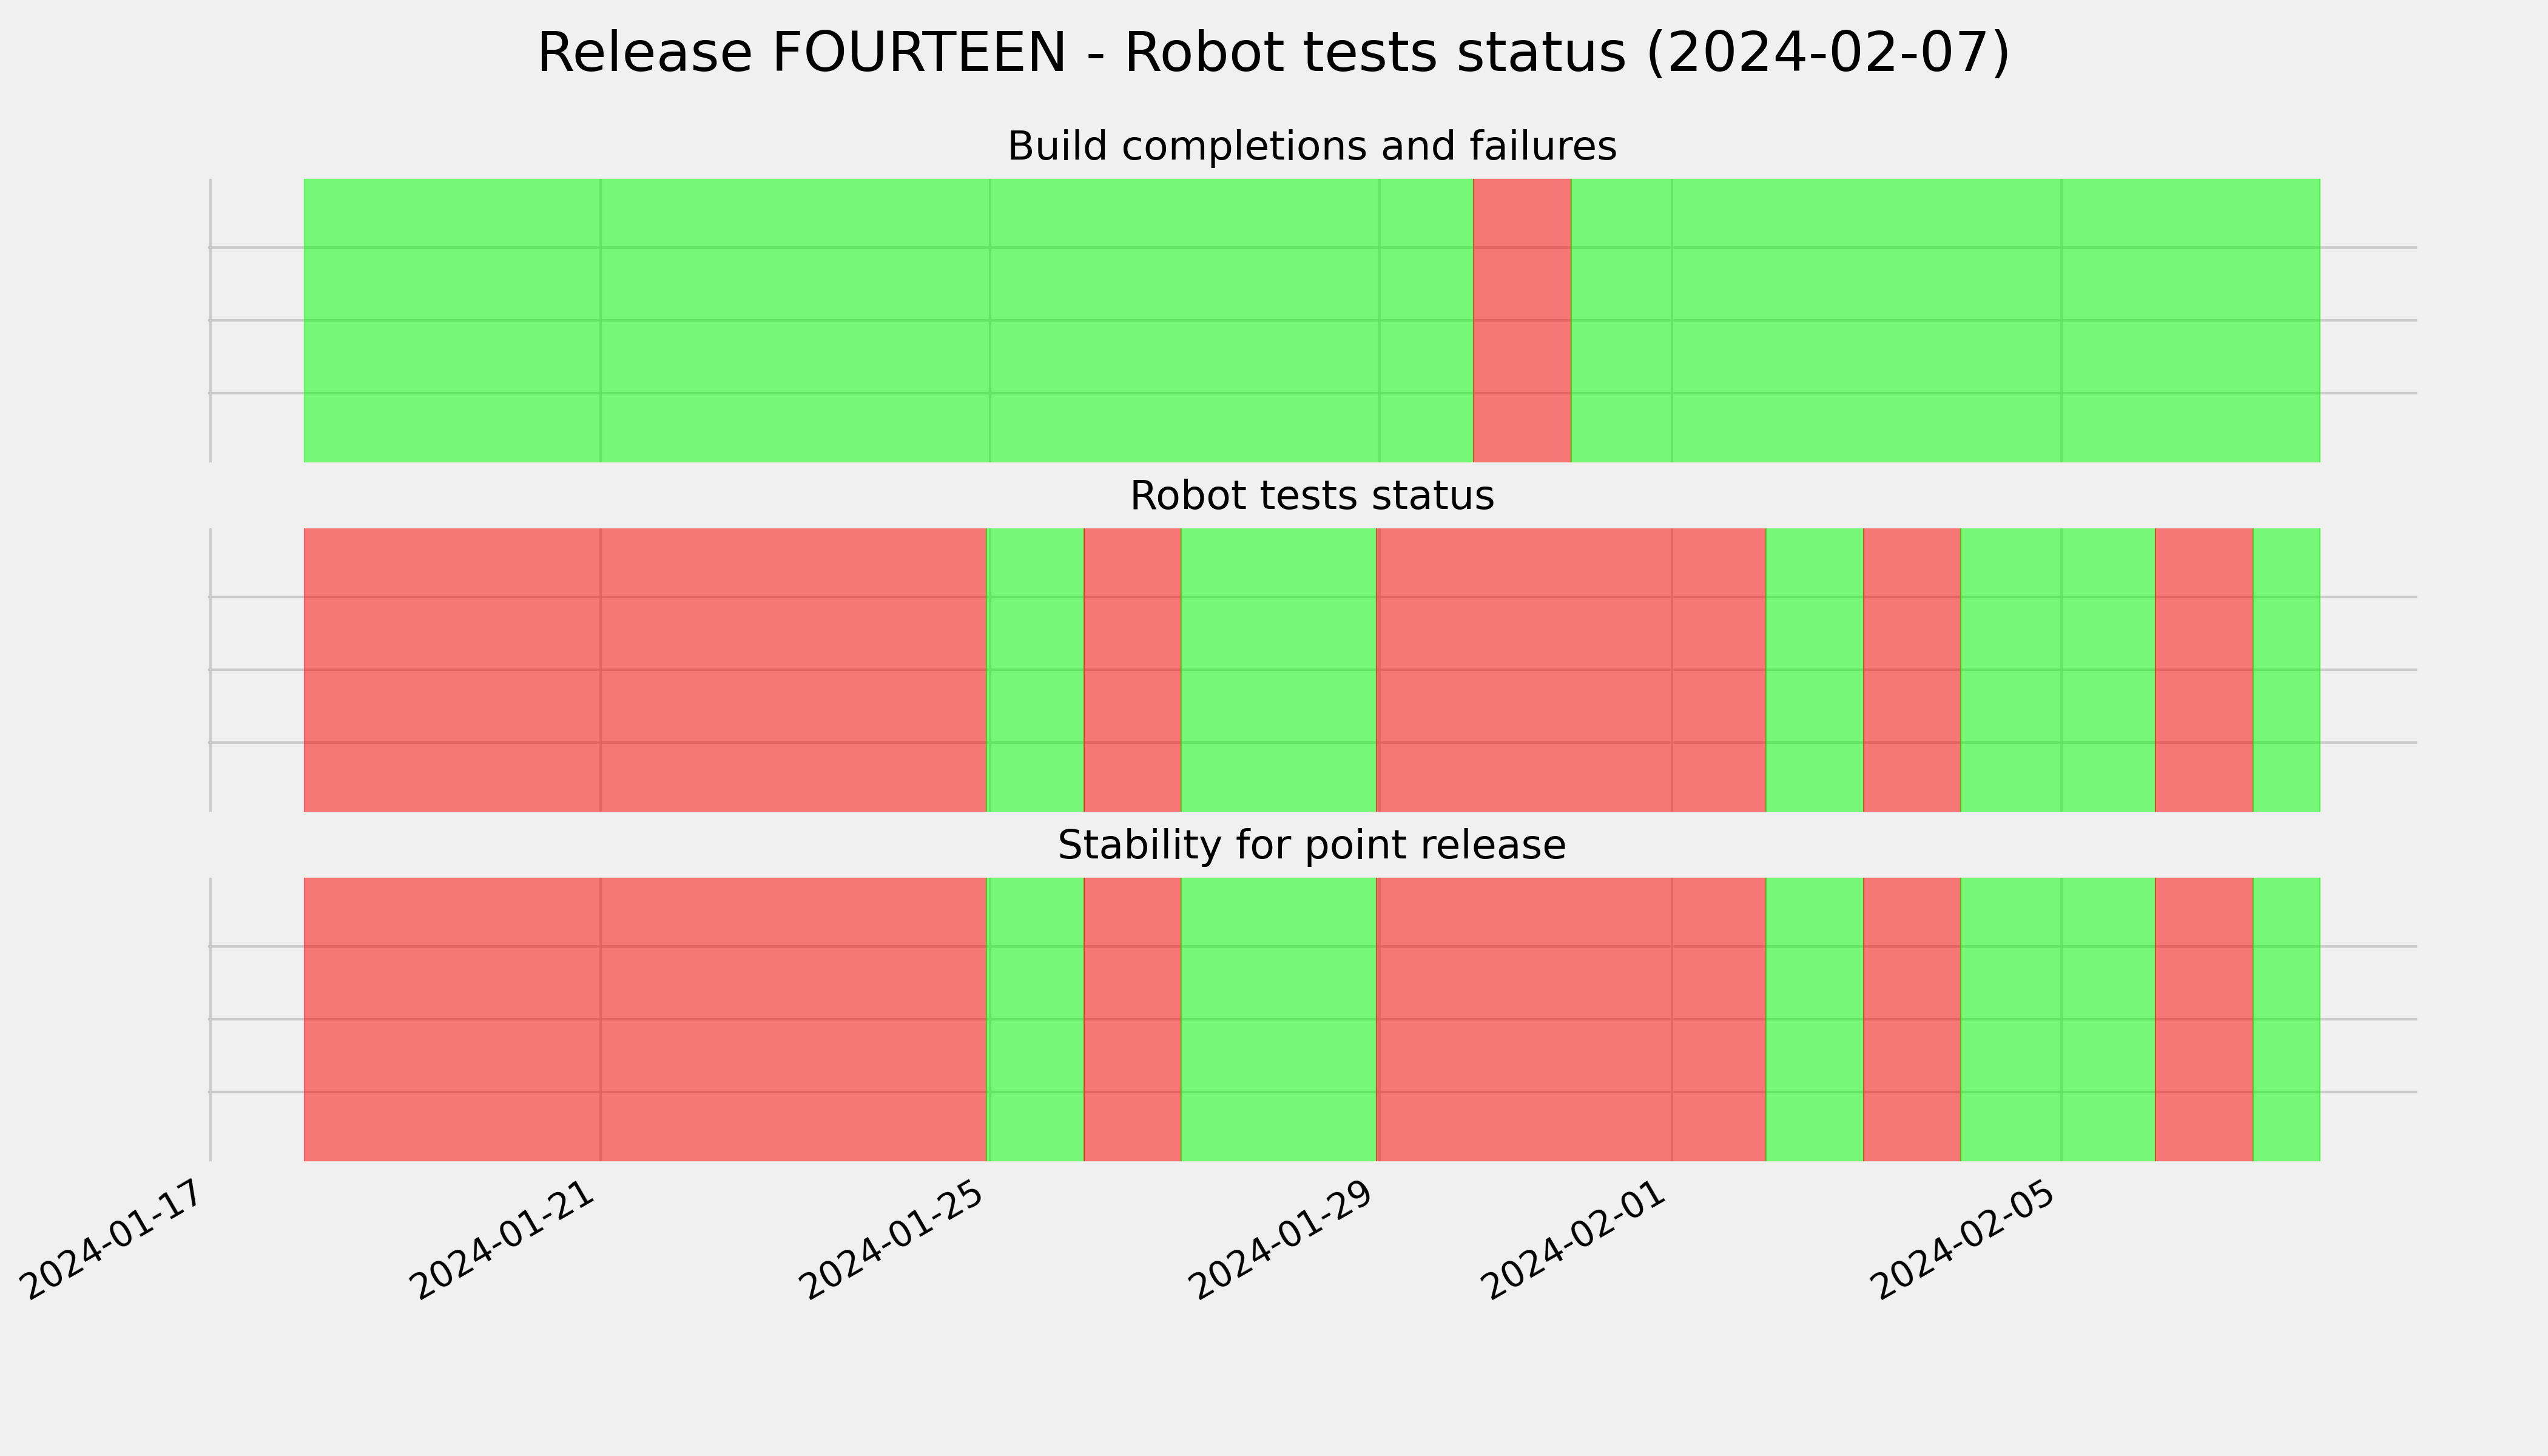Click the 2024-01-21 date axis label
This screenshot has height=1456, width=2548.
[509, 1238]
